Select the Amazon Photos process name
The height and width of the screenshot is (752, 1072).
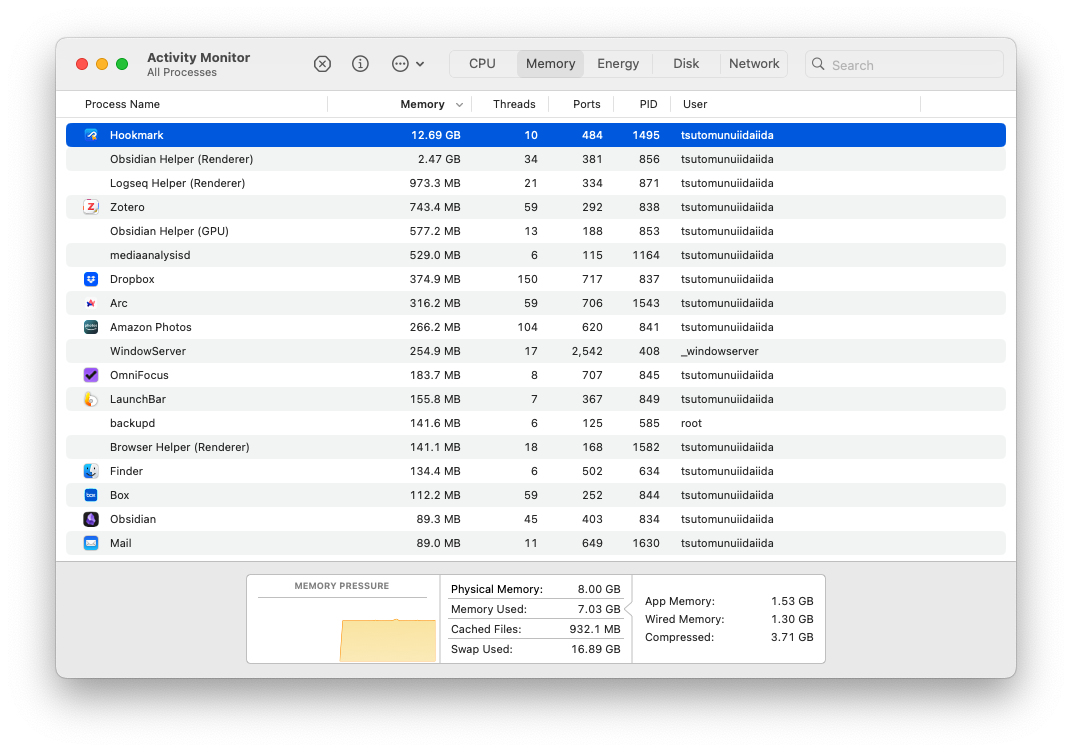click(150, 327)
